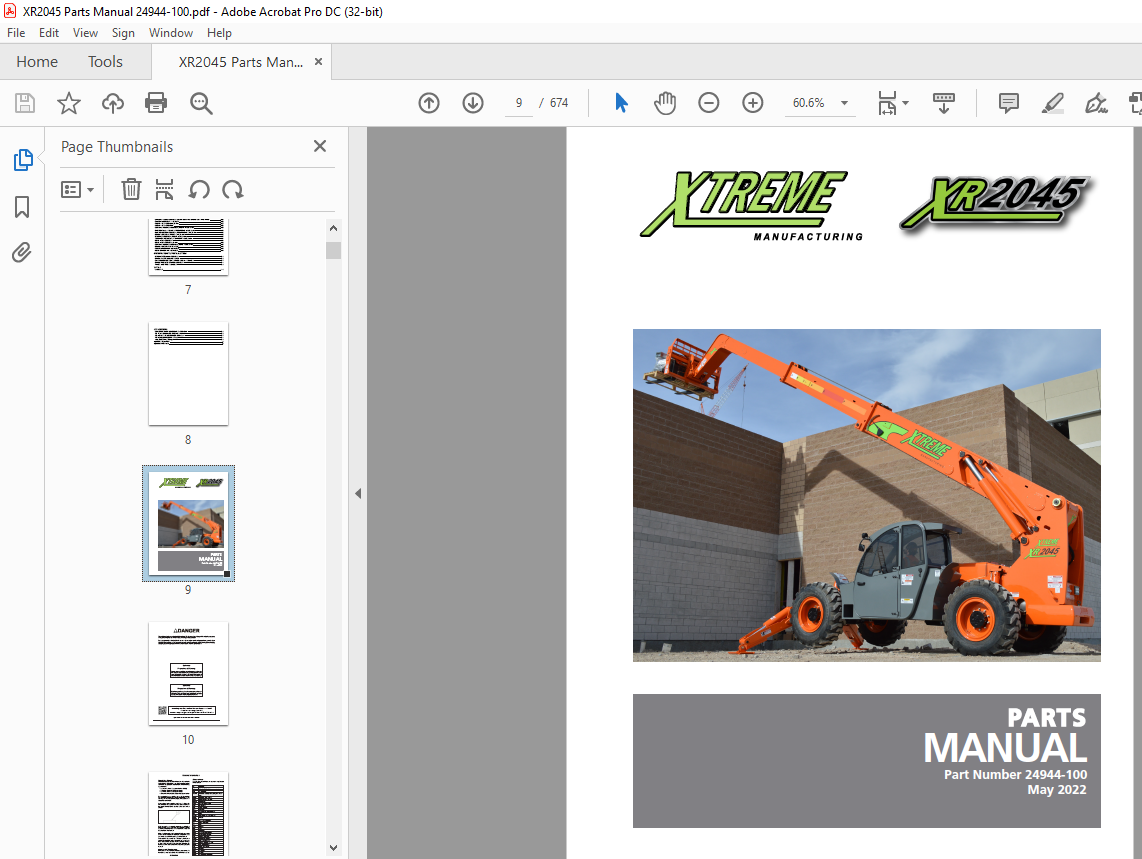
Task: Click the page number input field
Action: point(519,103)
